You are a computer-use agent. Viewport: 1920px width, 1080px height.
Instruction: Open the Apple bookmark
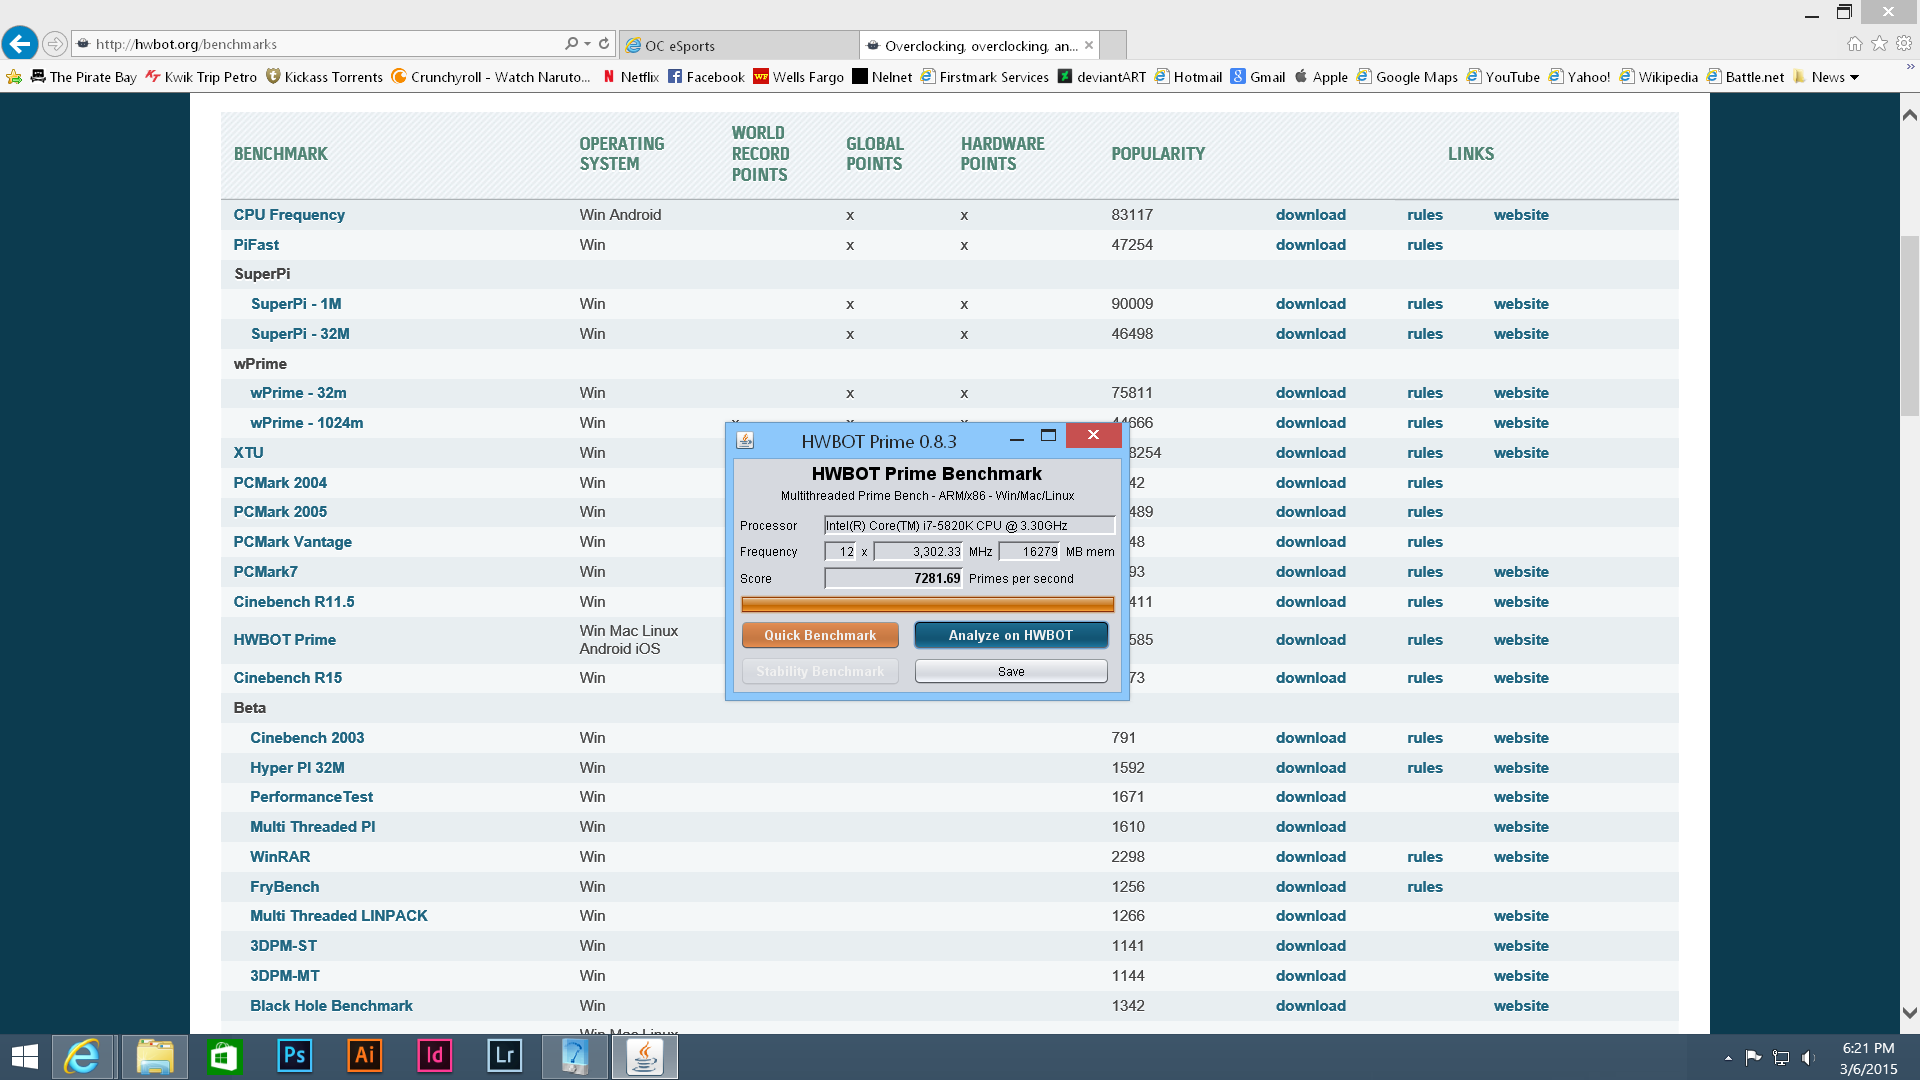pos(1321,77)
